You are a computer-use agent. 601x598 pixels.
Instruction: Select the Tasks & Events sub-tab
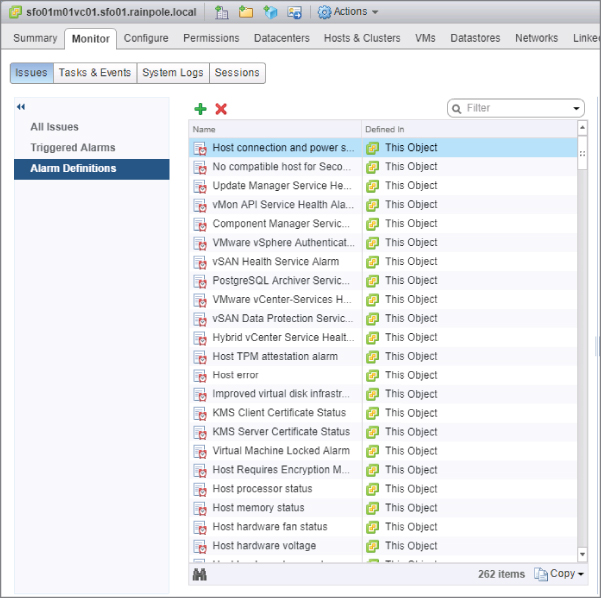click(95, 73)
